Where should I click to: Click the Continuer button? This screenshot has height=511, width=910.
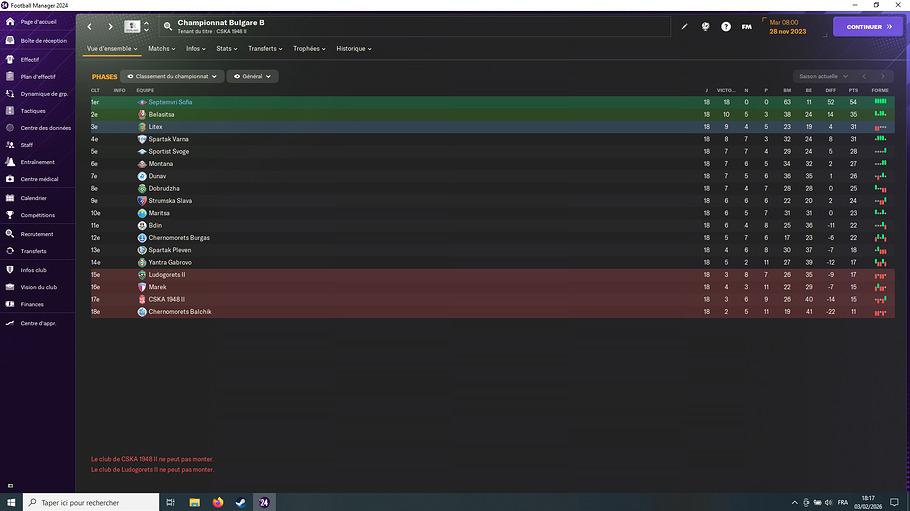click(868, 27)
